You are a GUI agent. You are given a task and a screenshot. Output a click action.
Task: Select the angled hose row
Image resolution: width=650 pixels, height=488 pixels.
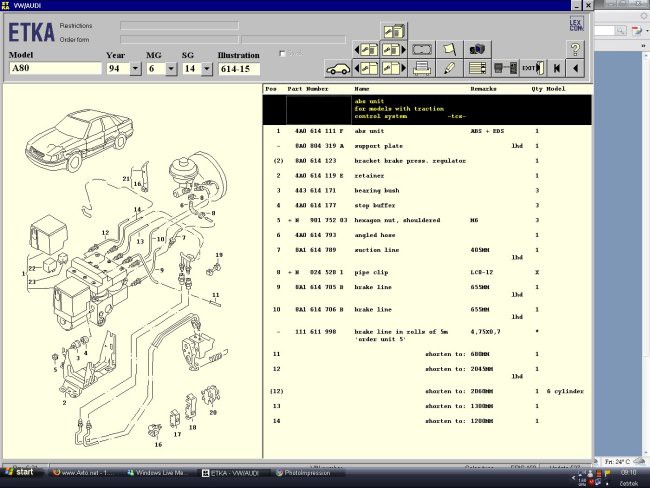[427, 235]
